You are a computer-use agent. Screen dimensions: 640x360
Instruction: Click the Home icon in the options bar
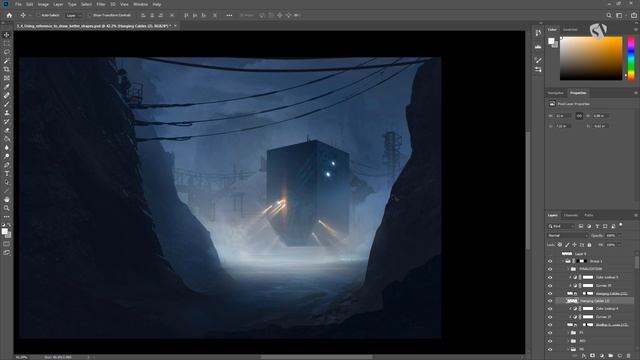pos(9,15)
